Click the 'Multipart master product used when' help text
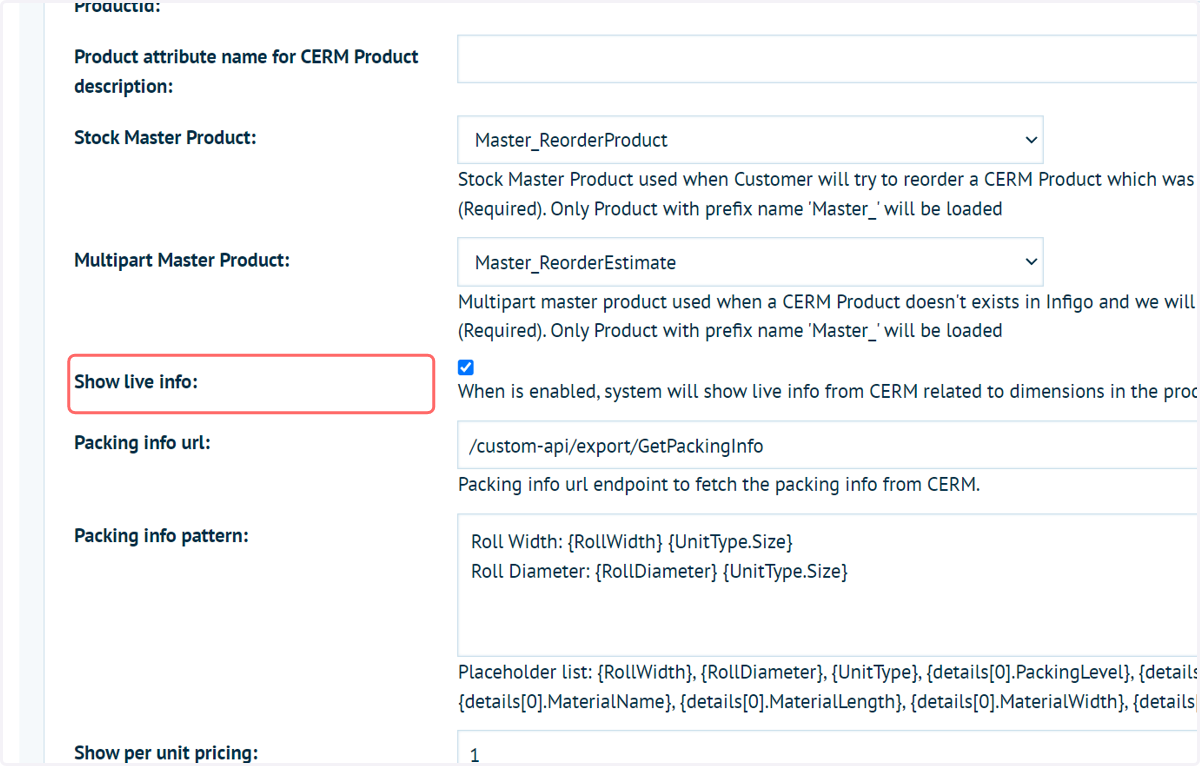The width and height of the screenshot is (1200, 766). (828, 316)
